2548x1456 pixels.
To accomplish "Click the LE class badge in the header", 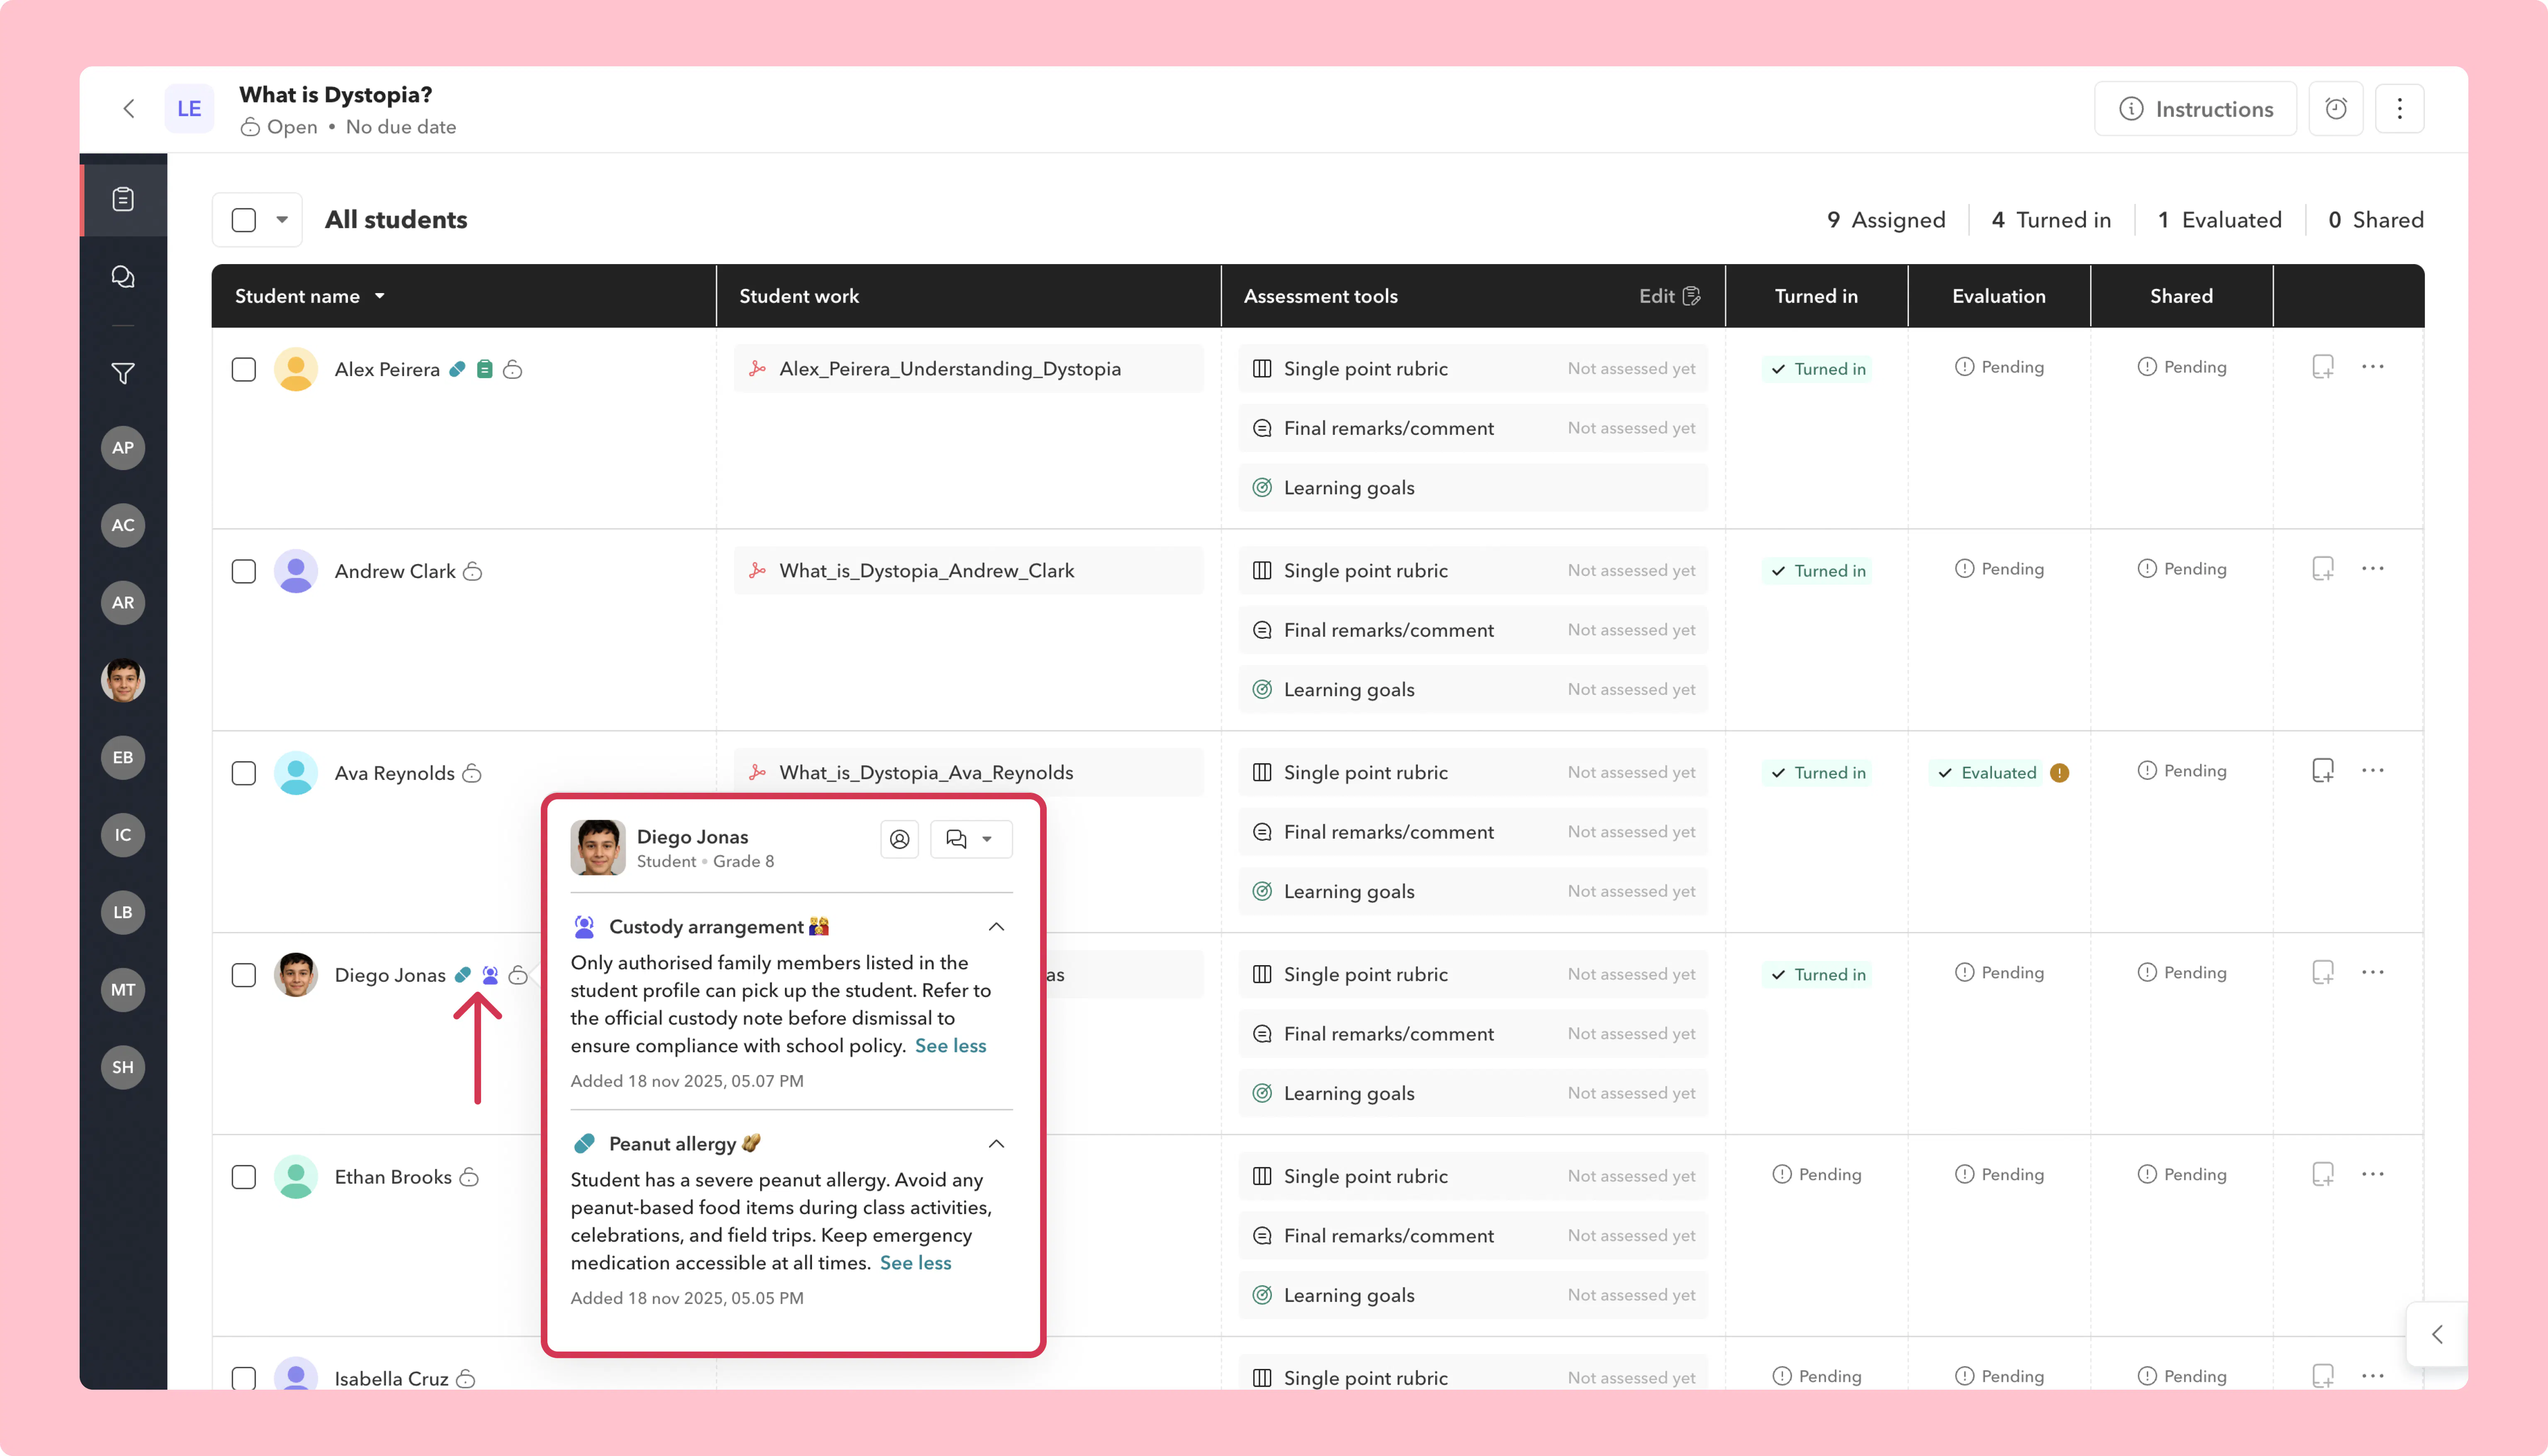I will click(x=189, y=109).
